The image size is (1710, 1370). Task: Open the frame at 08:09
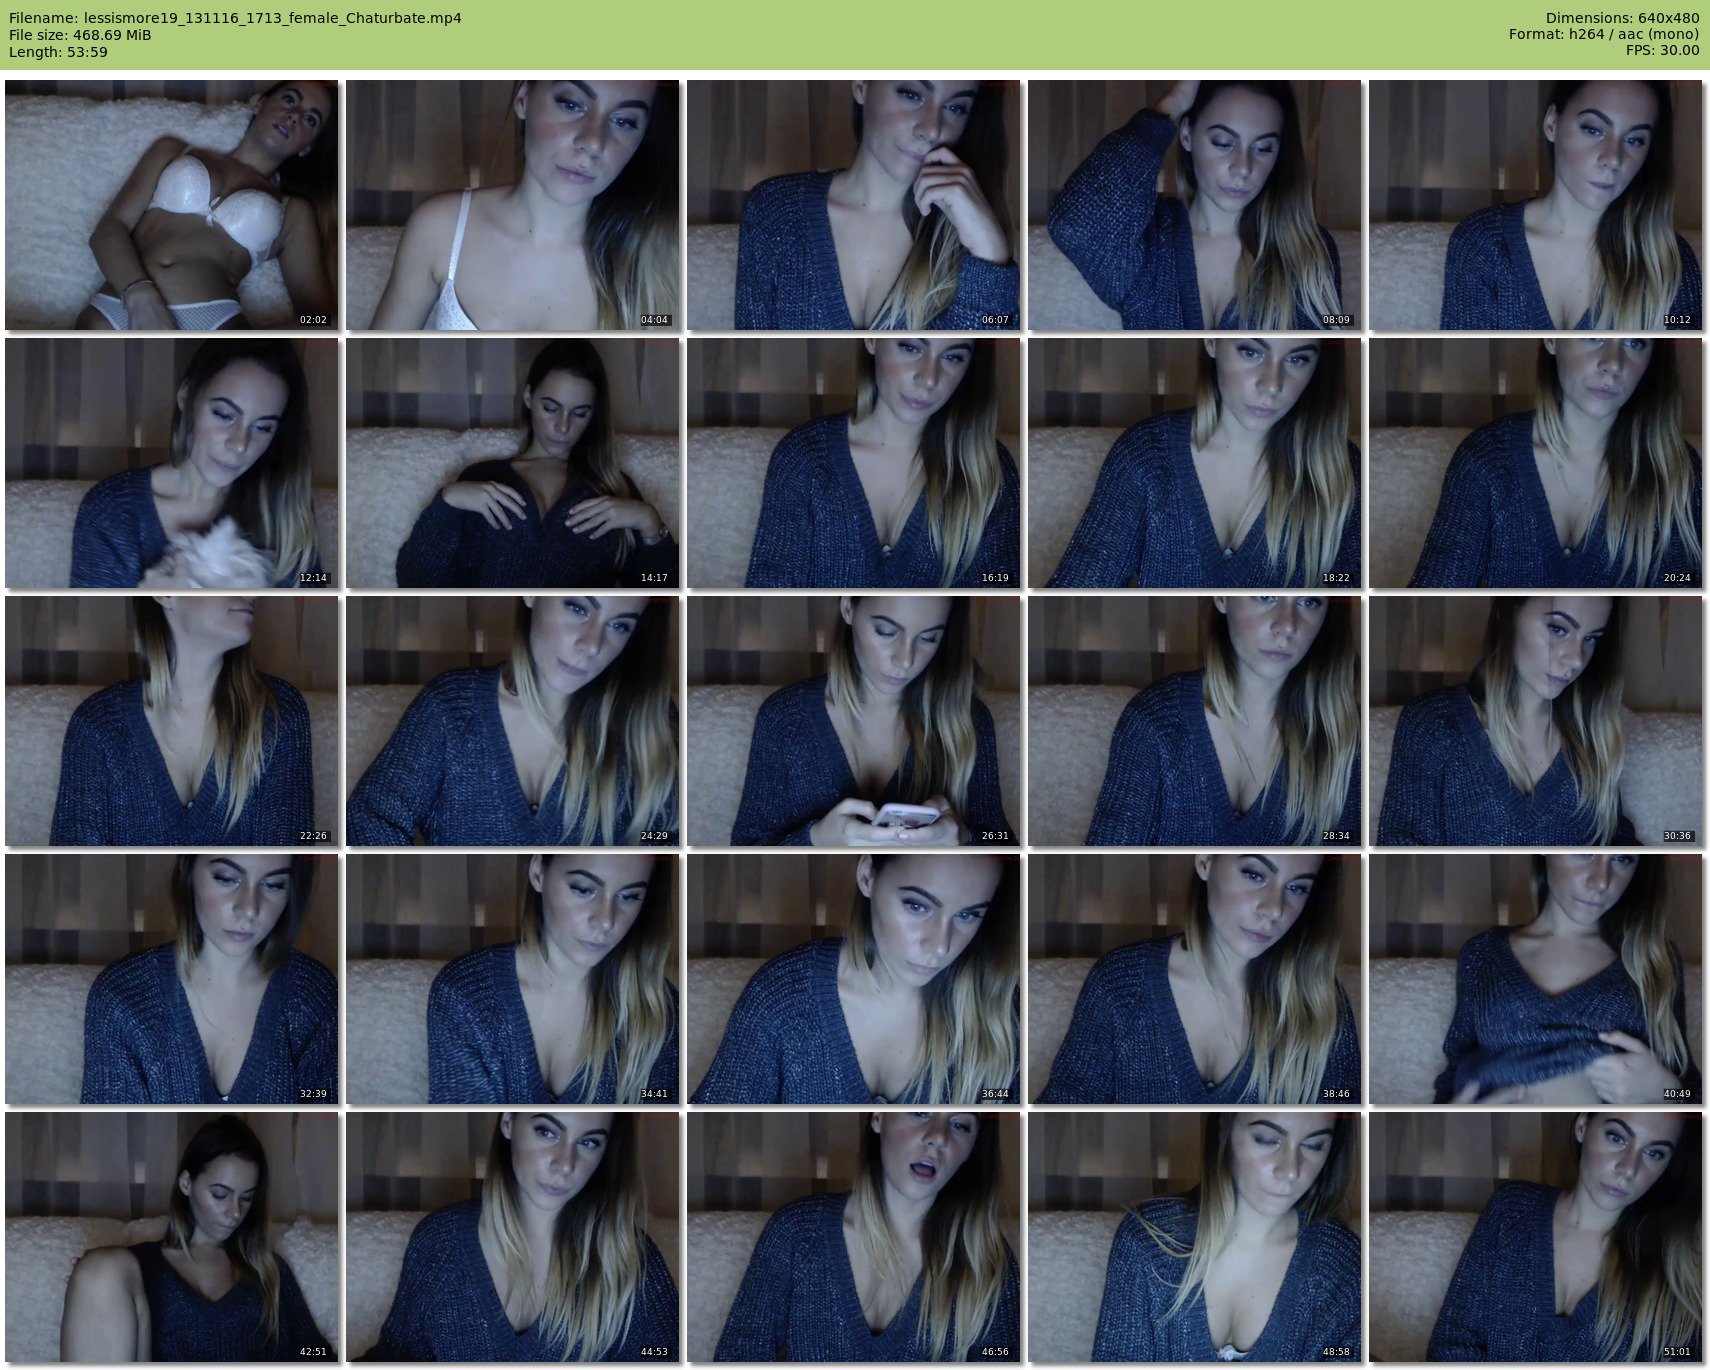tap(1194, 205)
